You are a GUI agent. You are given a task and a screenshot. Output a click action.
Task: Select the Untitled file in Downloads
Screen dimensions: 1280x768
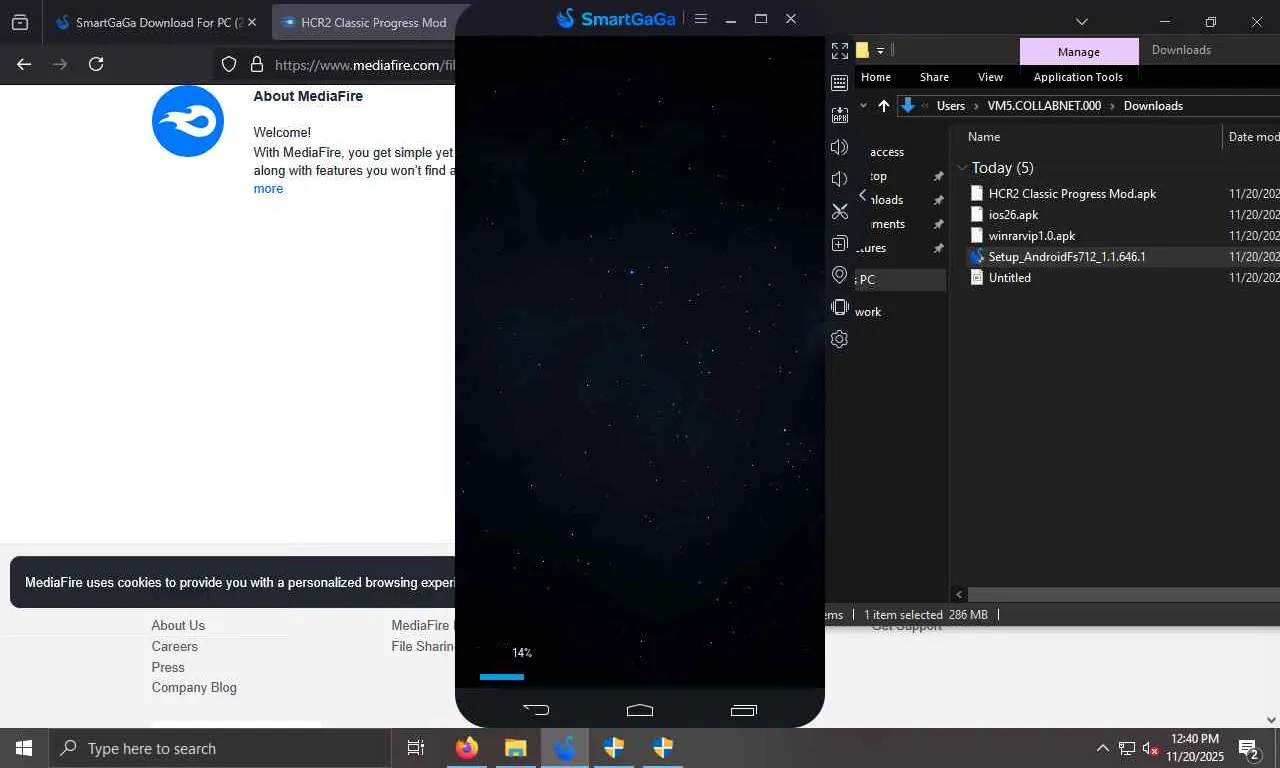(x=1009, y=278)
